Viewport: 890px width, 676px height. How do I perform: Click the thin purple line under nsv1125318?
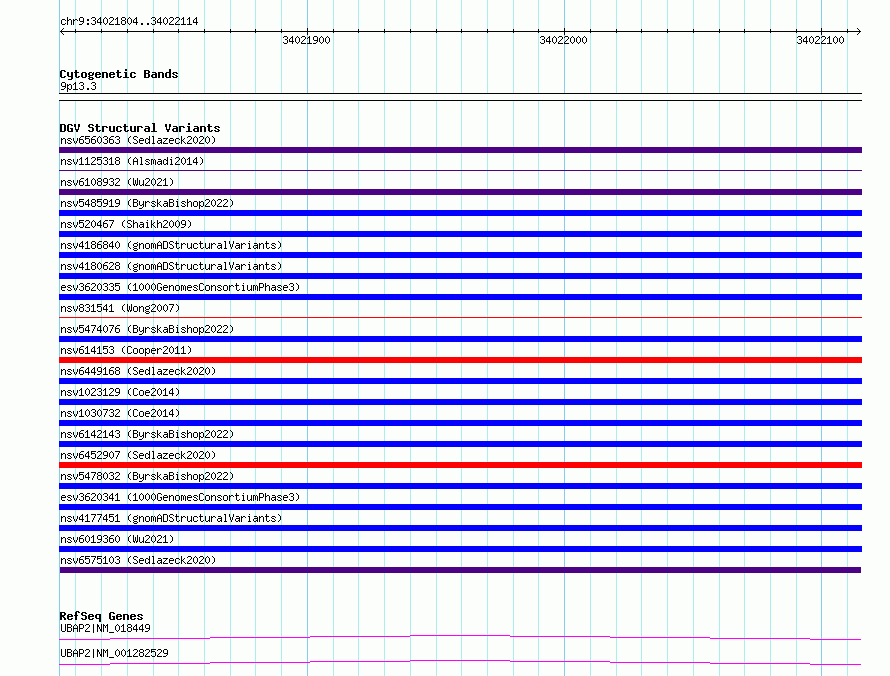coord(460,170)
